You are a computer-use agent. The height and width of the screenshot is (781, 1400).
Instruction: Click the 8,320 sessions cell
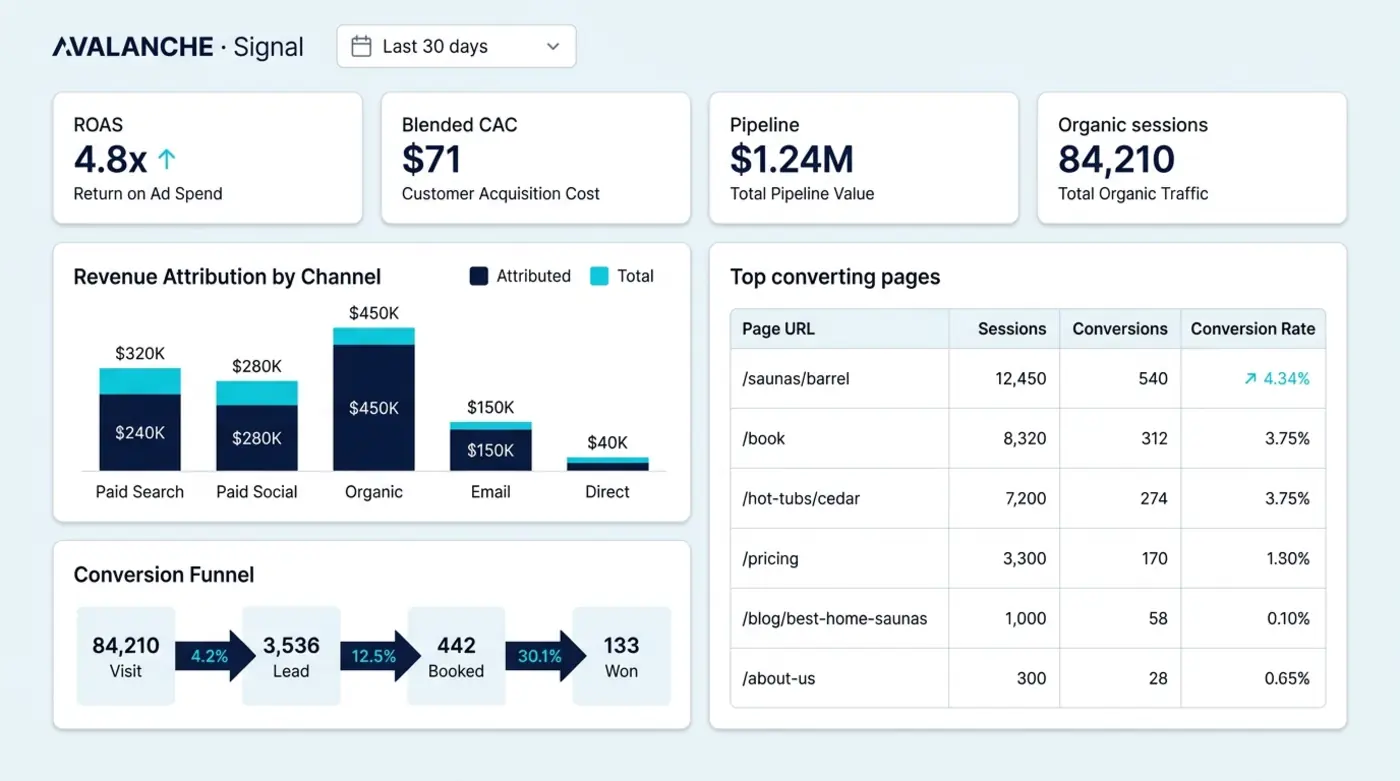tap(1004, 439)
